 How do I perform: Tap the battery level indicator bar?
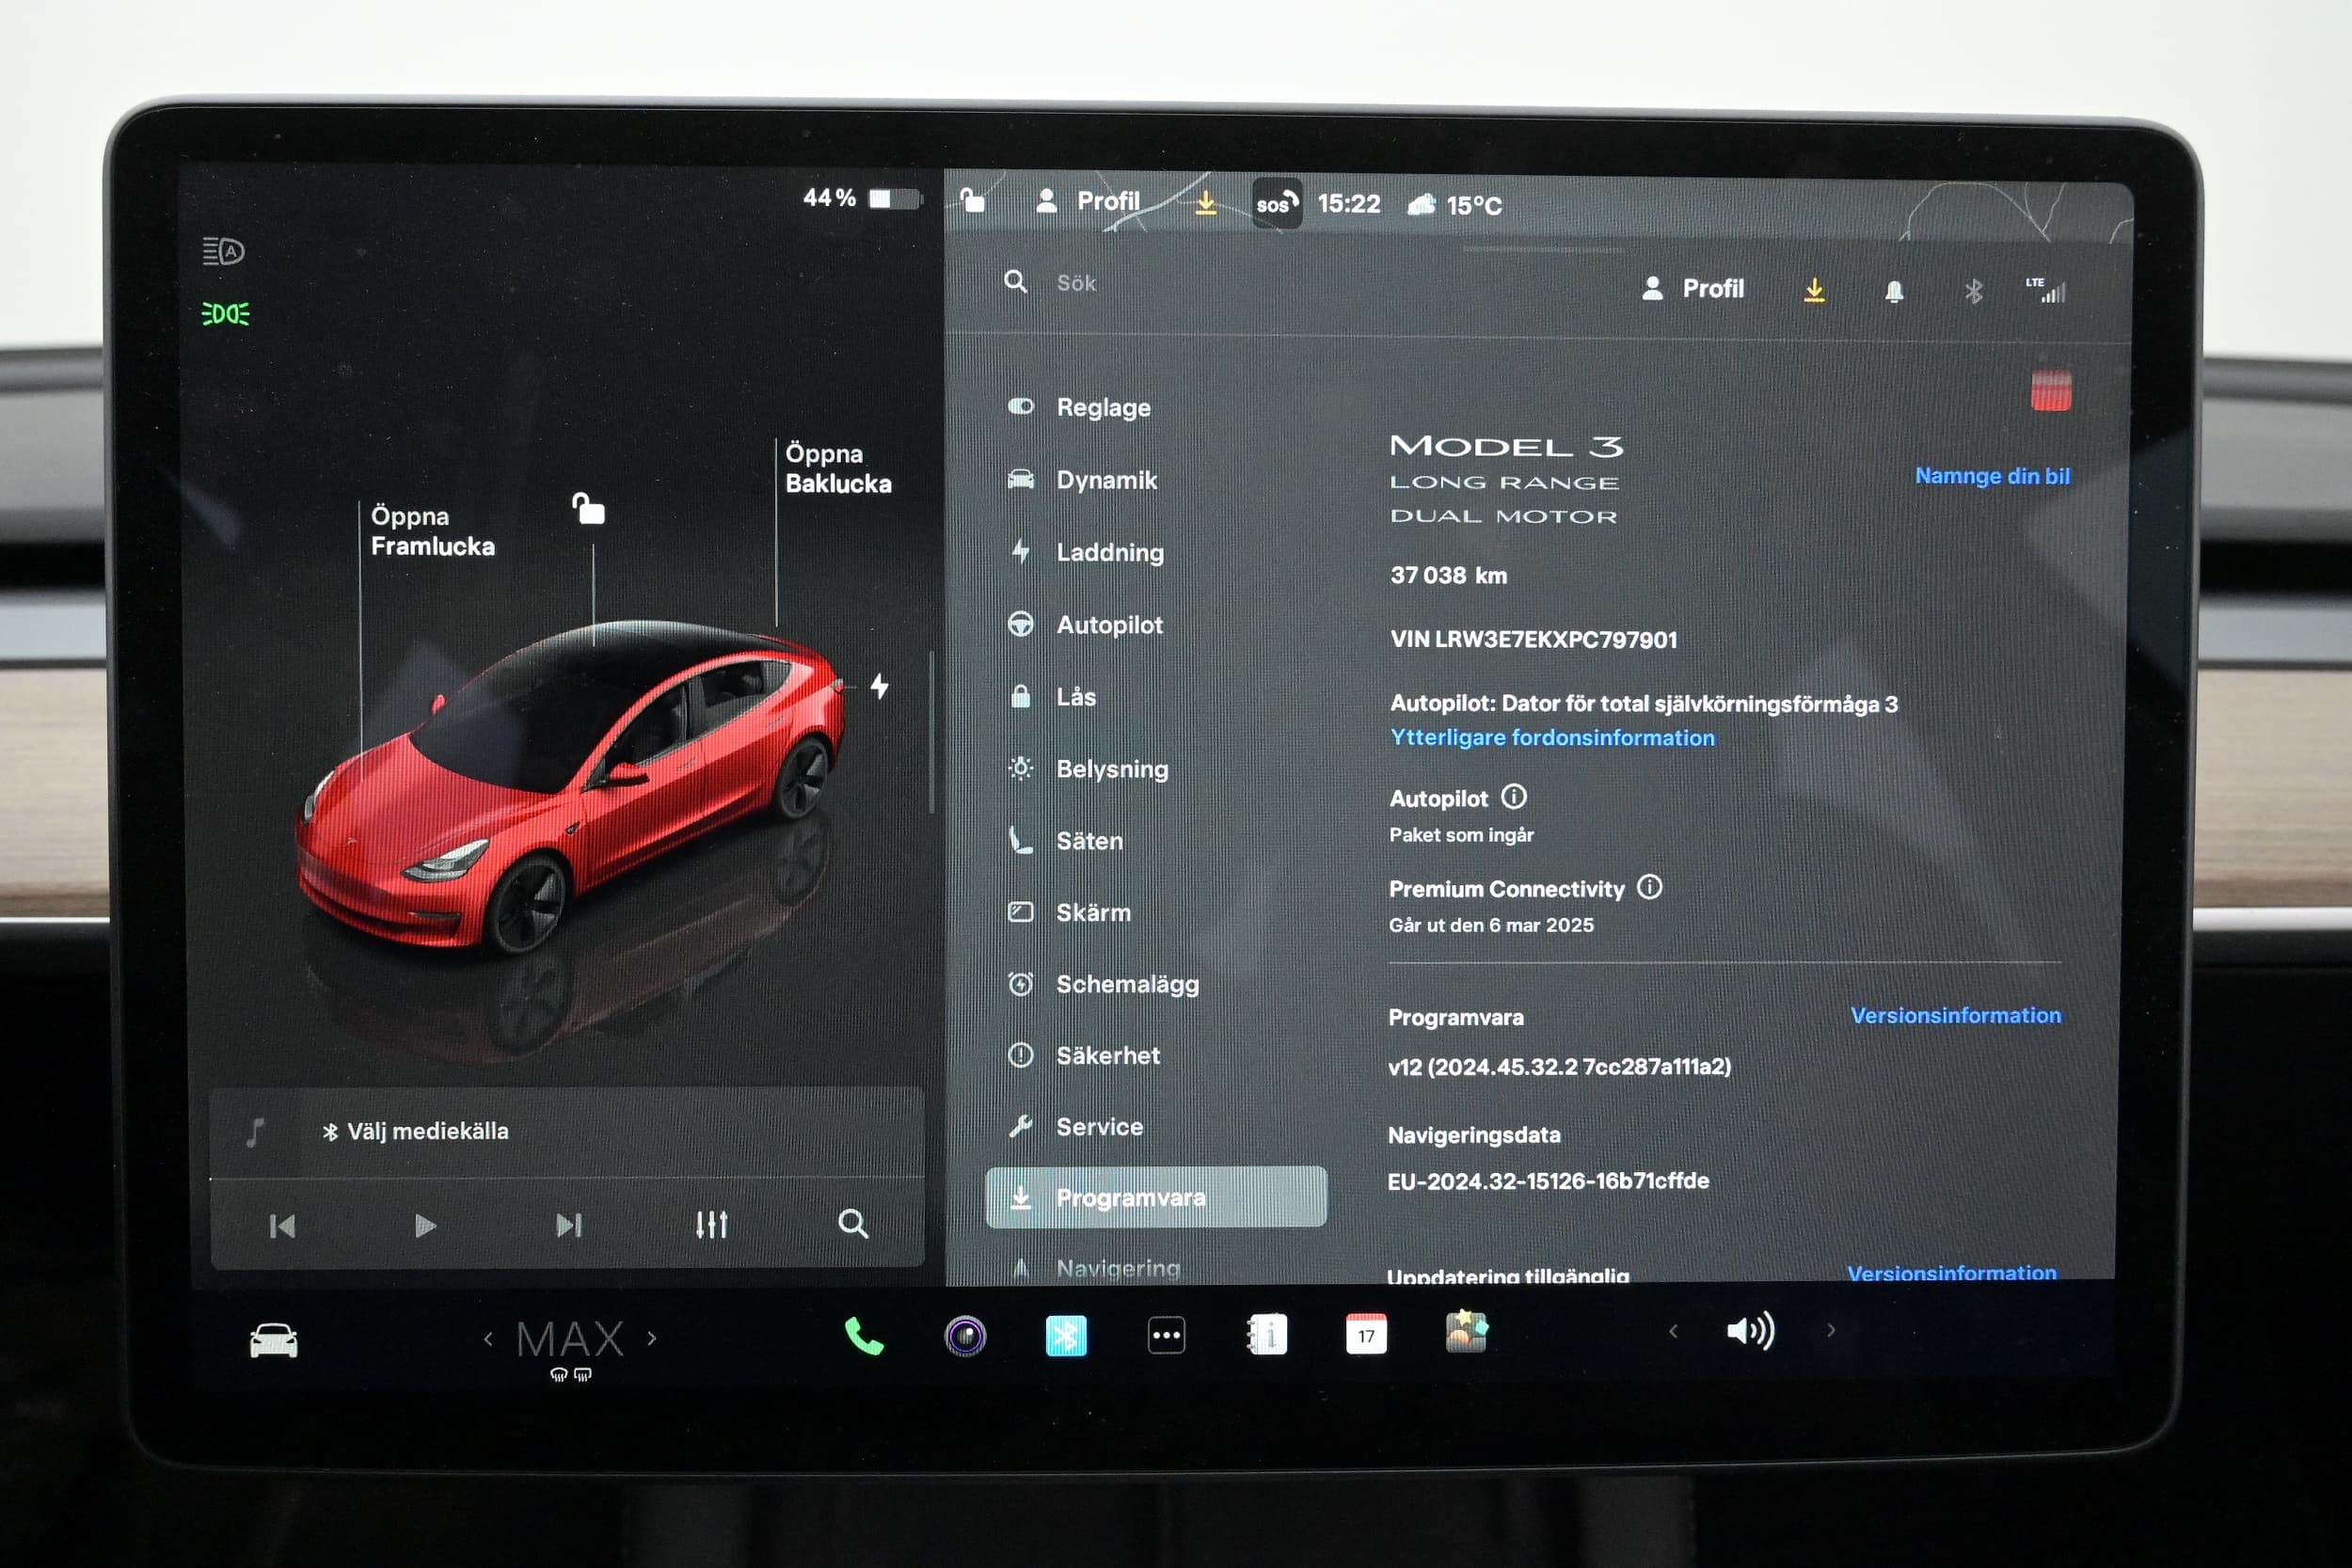pos(894,199)
